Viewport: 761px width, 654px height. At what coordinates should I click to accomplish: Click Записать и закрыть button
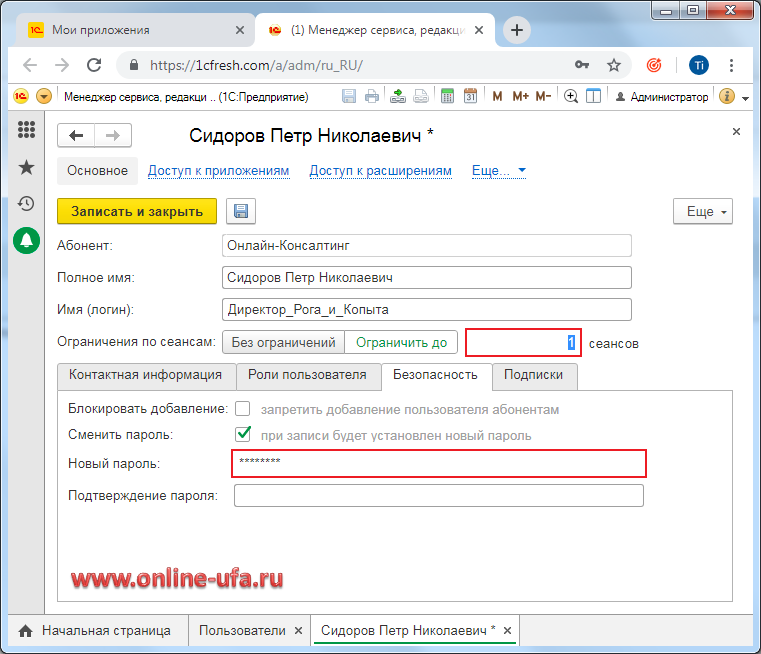pos(137,211)
